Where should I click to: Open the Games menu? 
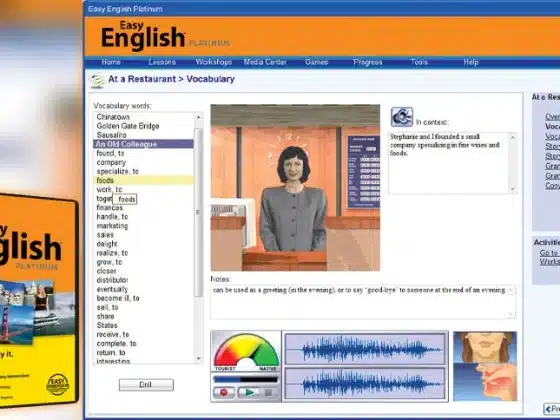(x=316, y=62)
